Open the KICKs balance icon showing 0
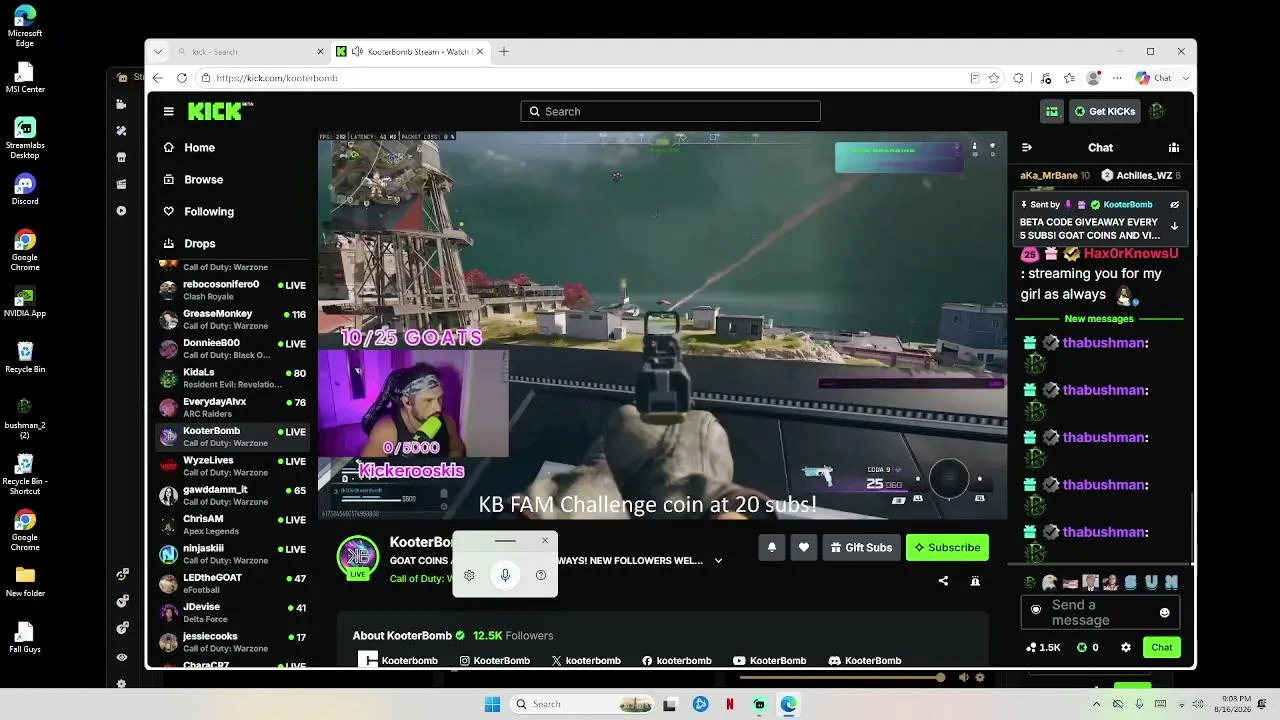The height and width of the screenshot is (720, 1280). click(1088, 647)
